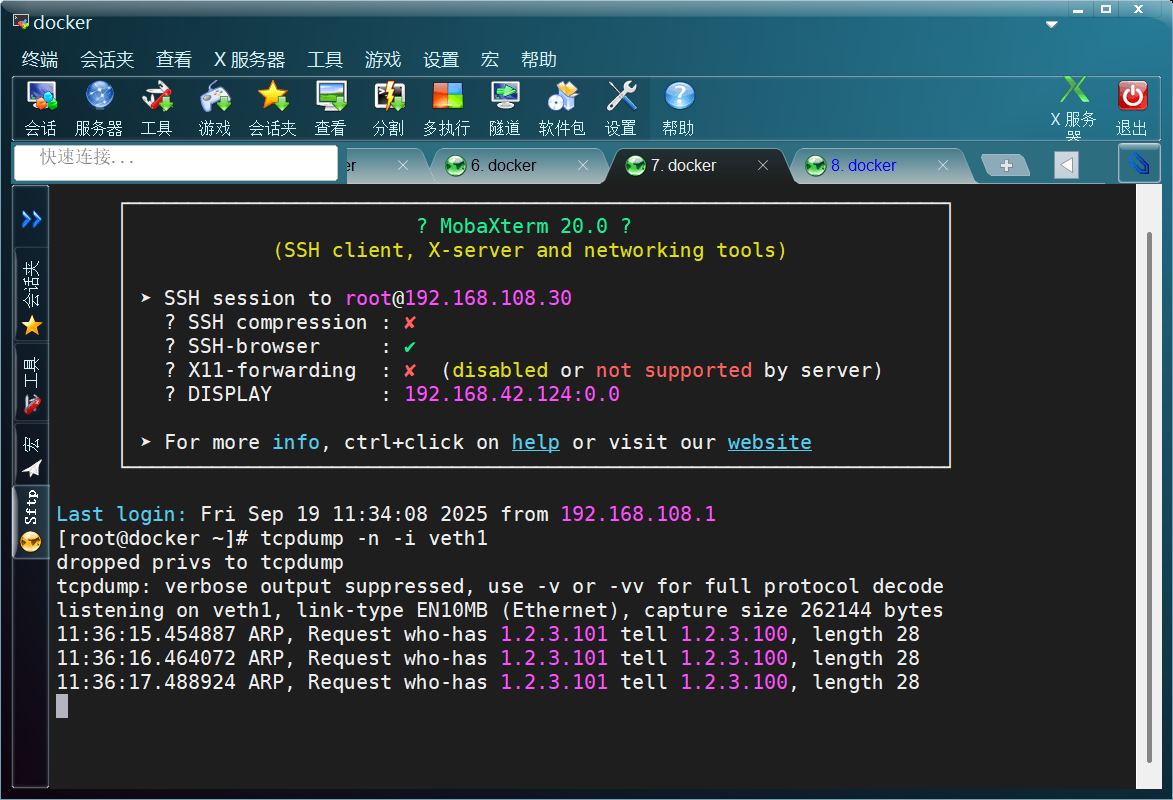
Task: Click the MobaXterm 20.0 banner title
Action: point(524,226)
